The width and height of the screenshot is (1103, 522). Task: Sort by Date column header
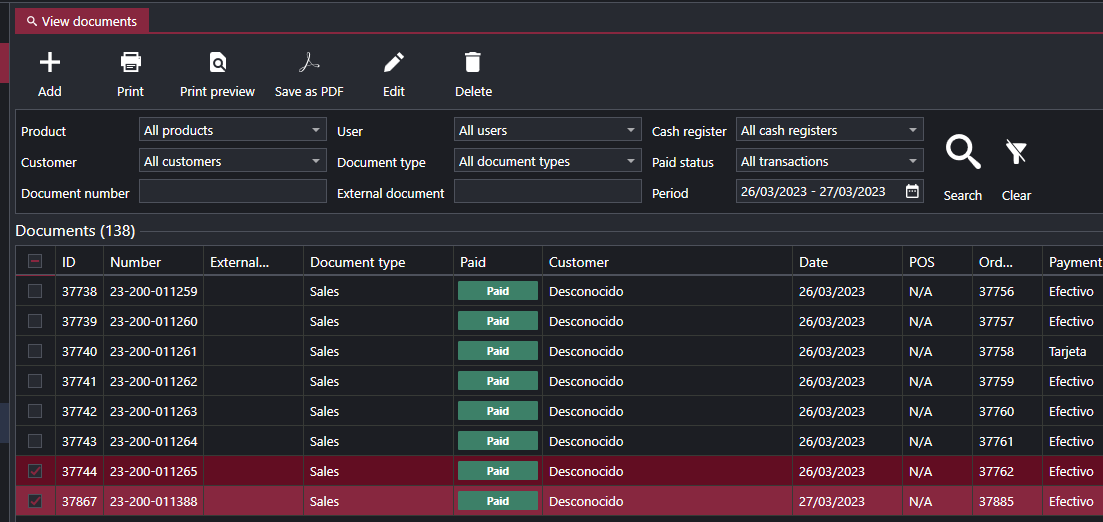pyautogui.click(x=813, y=262)
